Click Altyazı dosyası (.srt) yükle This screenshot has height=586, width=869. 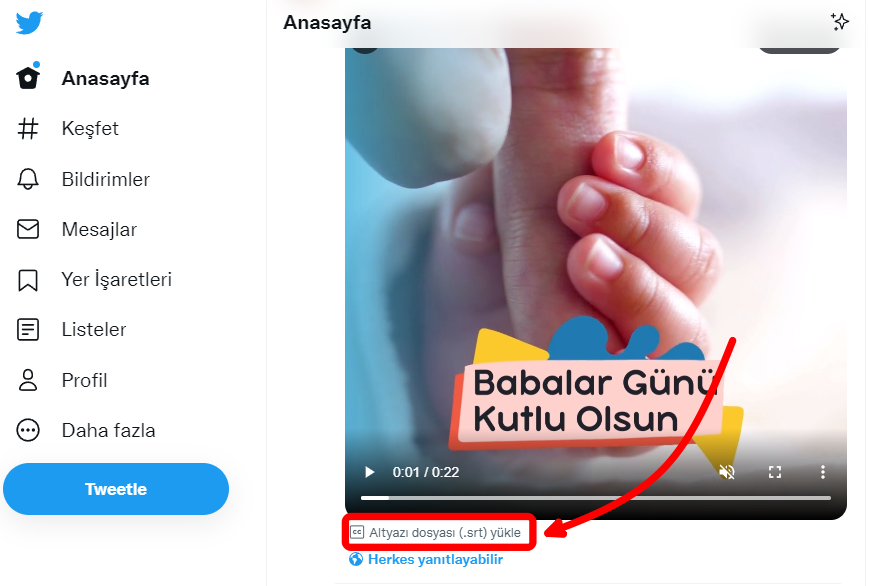[436, 532]
